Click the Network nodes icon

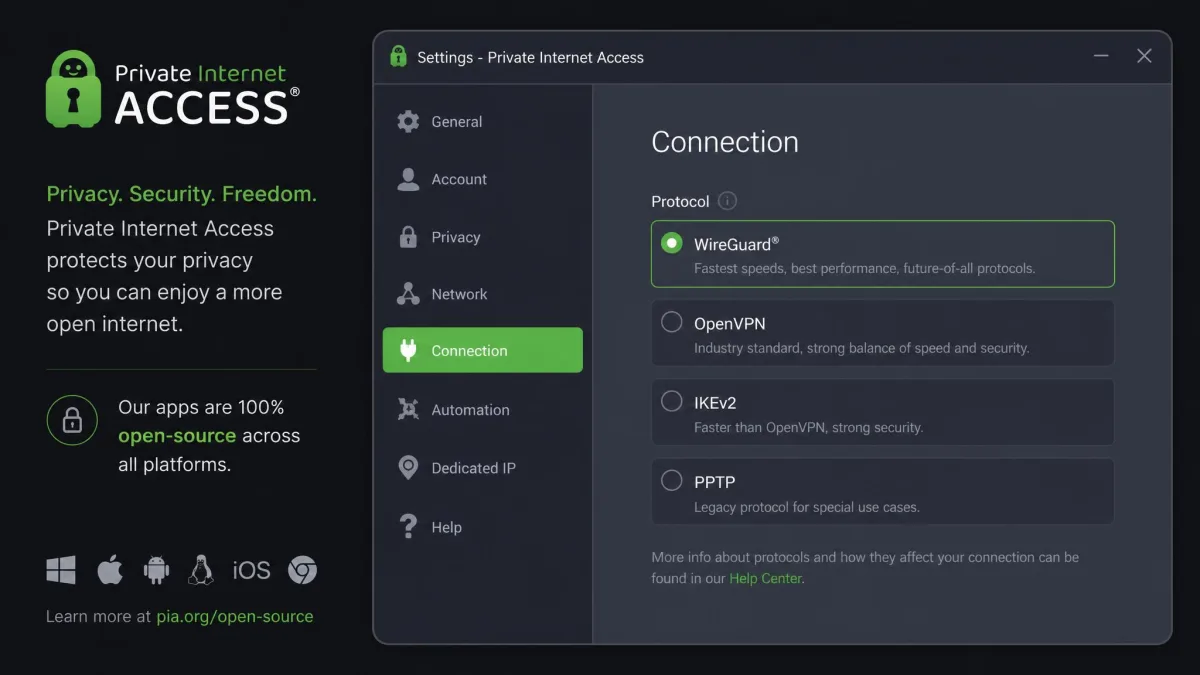point(408,294)
